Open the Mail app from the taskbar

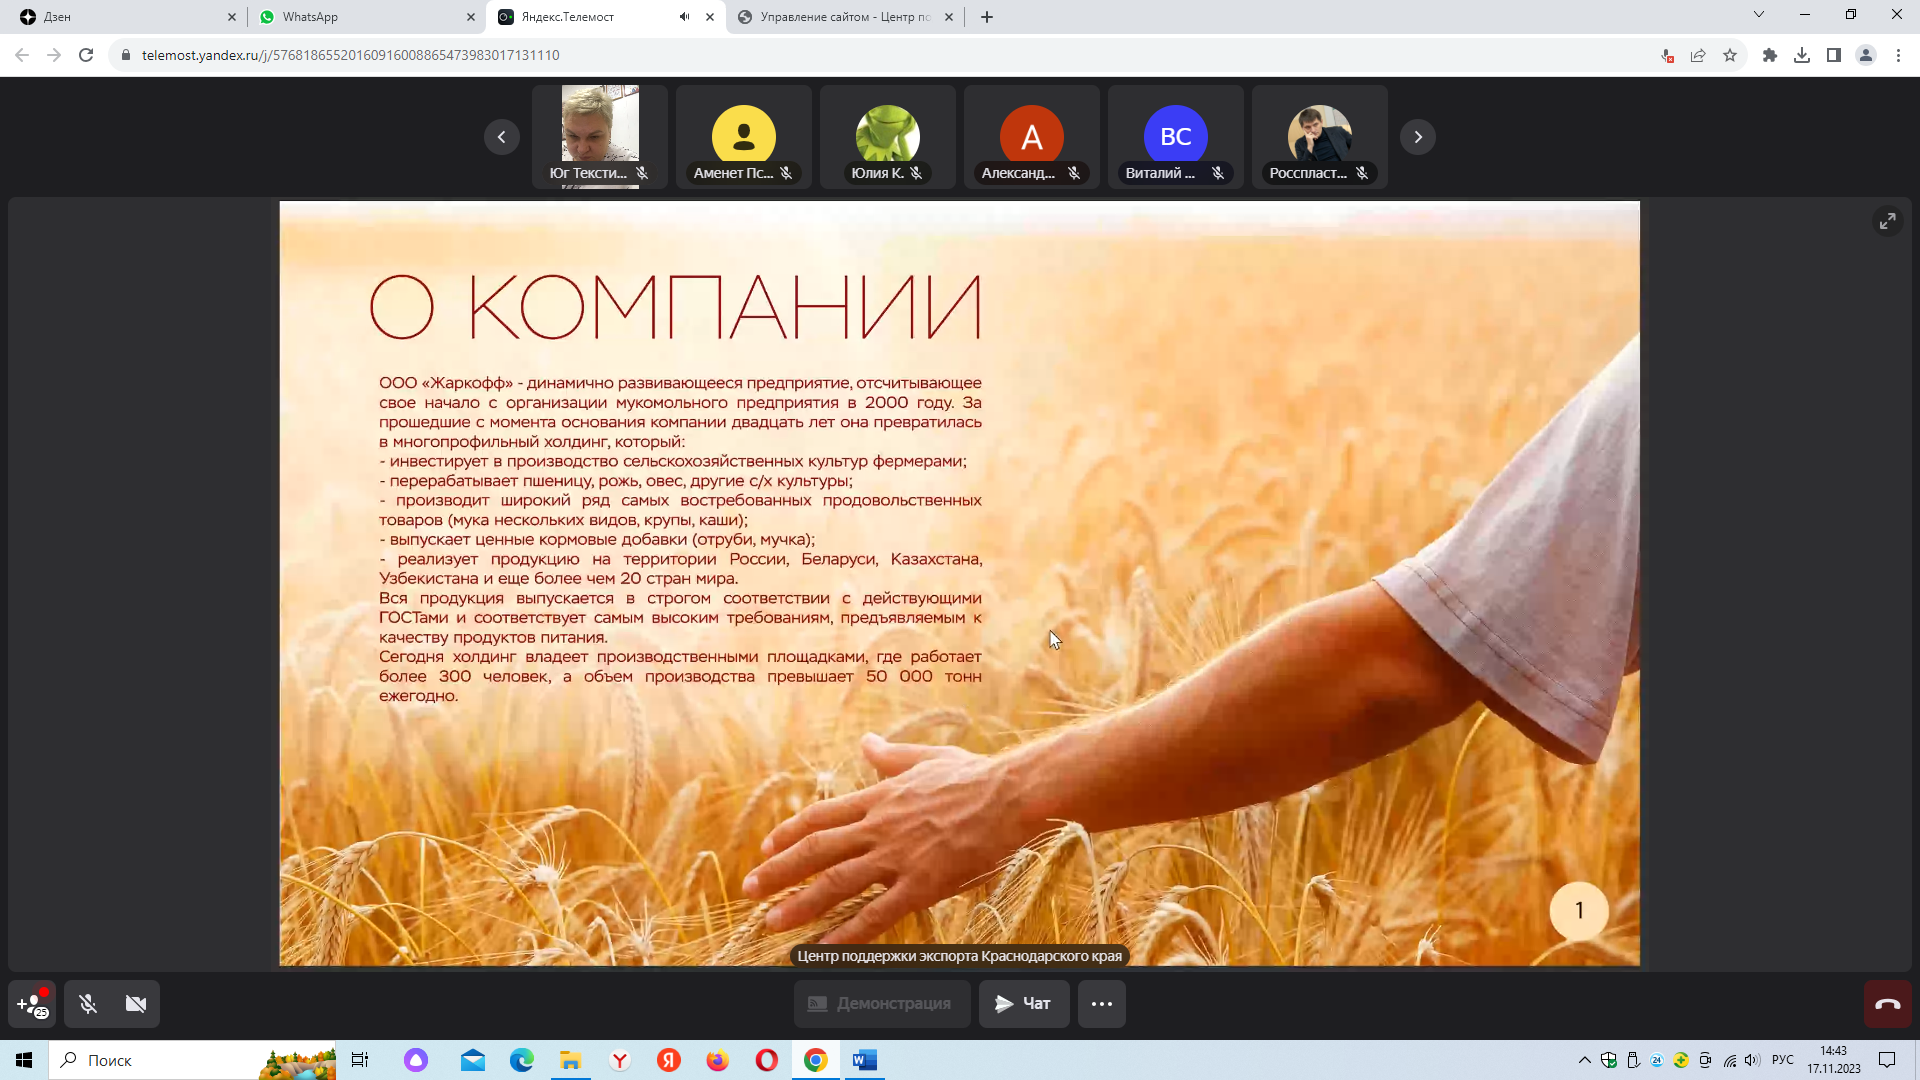pyautogui.click(x=473, y=1060)
